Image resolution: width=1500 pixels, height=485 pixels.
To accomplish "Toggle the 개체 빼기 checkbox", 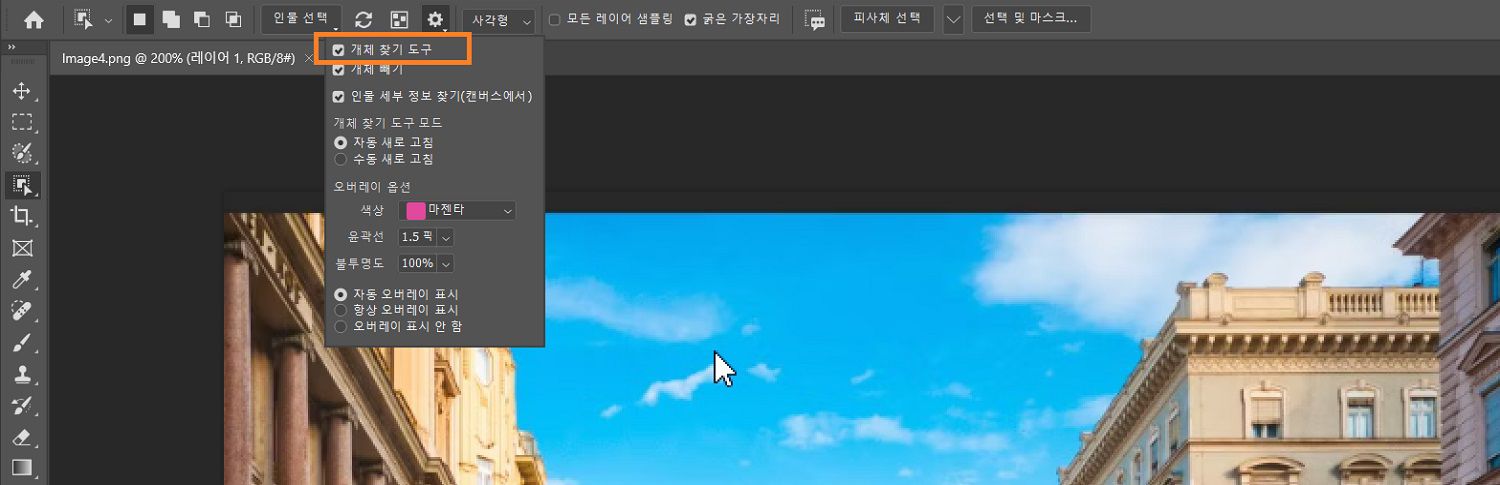I will tap(339, 70).
